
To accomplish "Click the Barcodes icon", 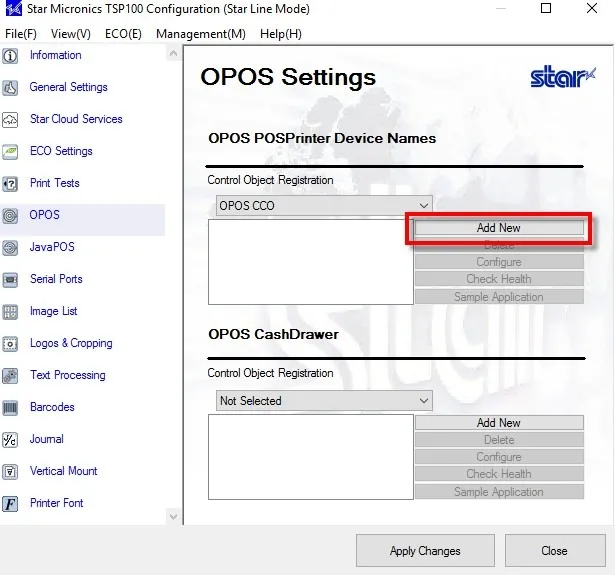I will point(10,408).
